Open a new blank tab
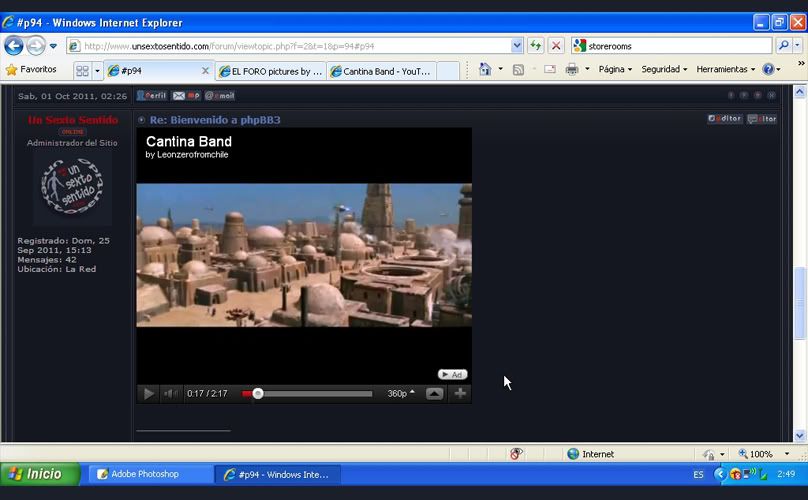This screenshot has width=808, height=500. click(448, 71)
